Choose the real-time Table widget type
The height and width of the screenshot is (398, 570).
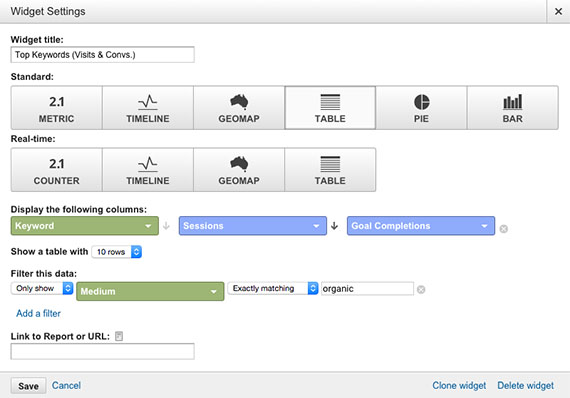point(330,170)
